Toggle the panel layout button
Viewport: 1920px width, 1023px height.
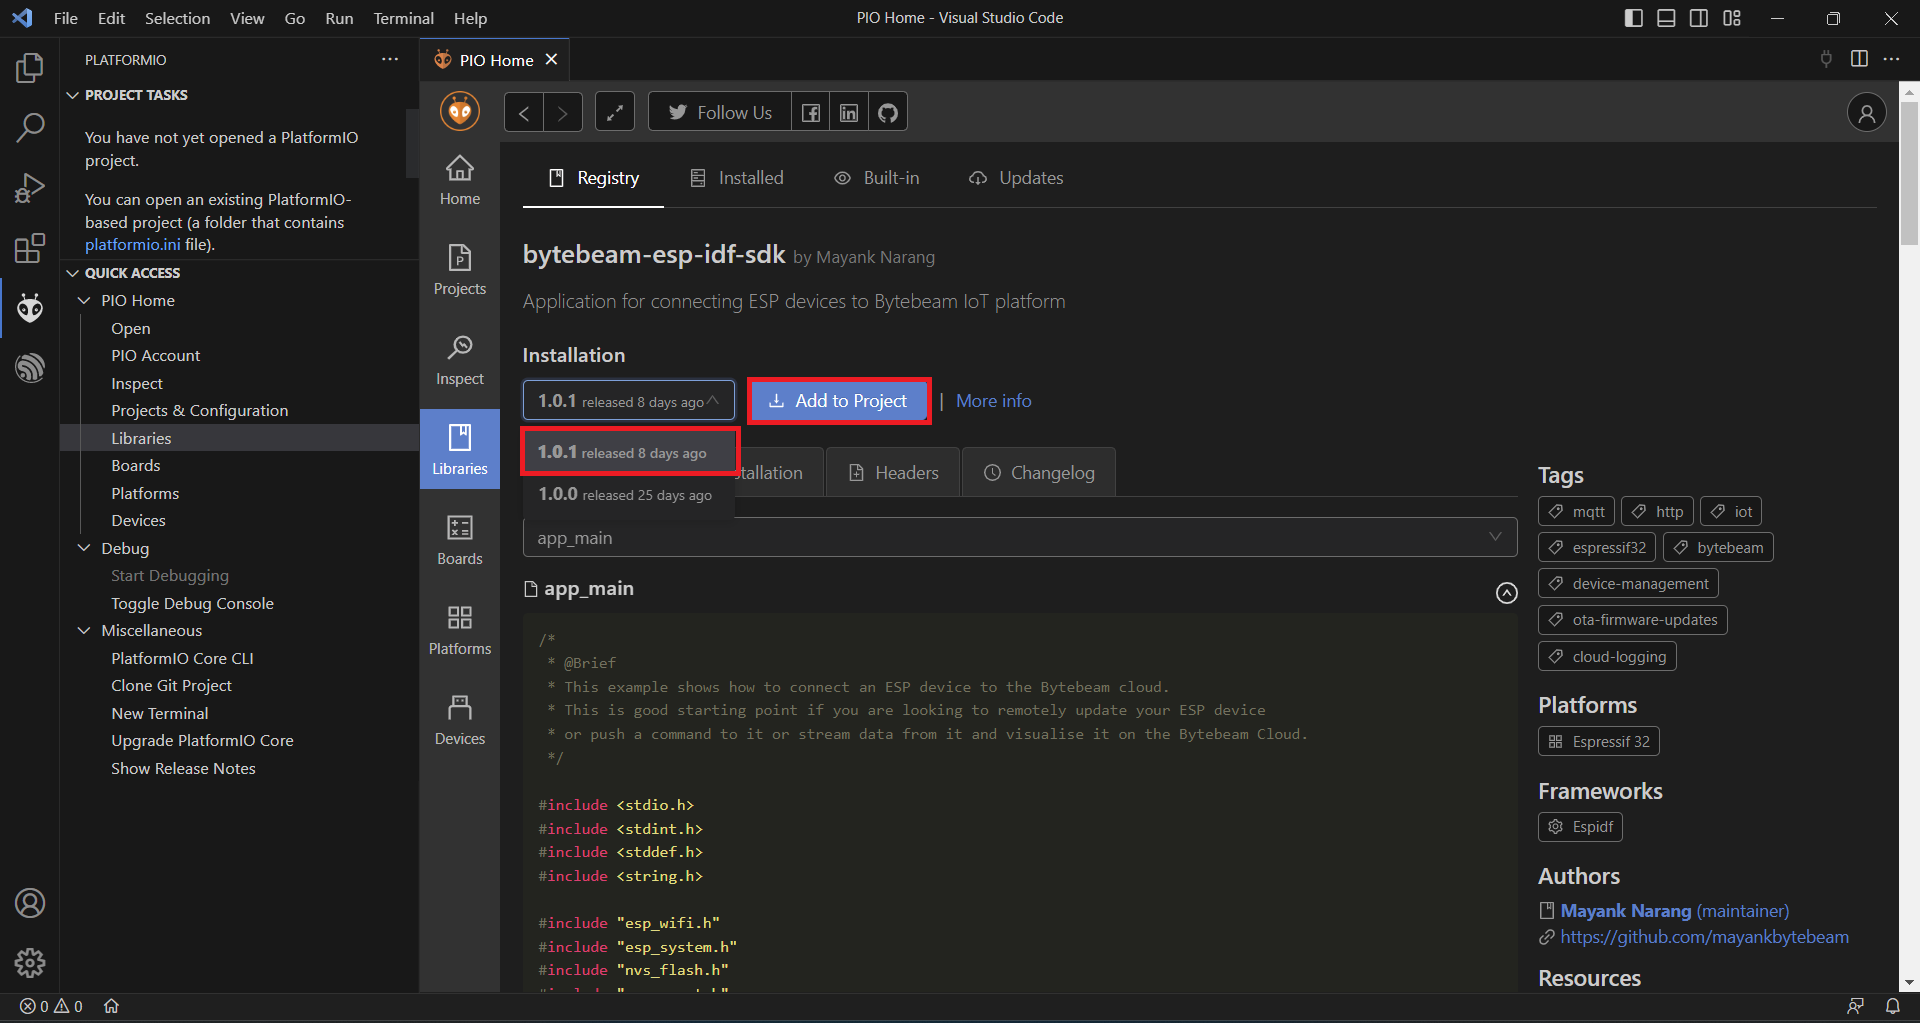tap(1666, 18)
